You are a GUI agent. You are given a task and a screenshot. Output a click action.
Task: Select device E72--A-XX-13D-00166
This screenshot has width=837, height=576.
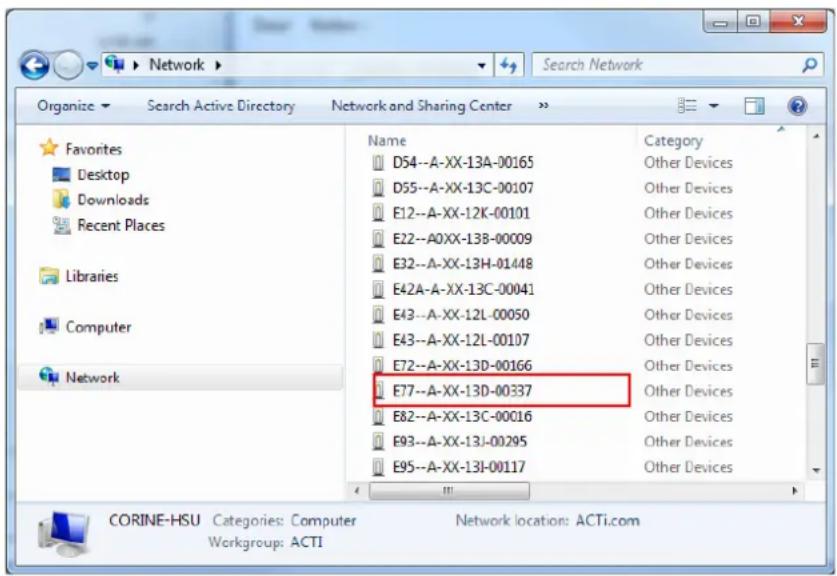462,366
